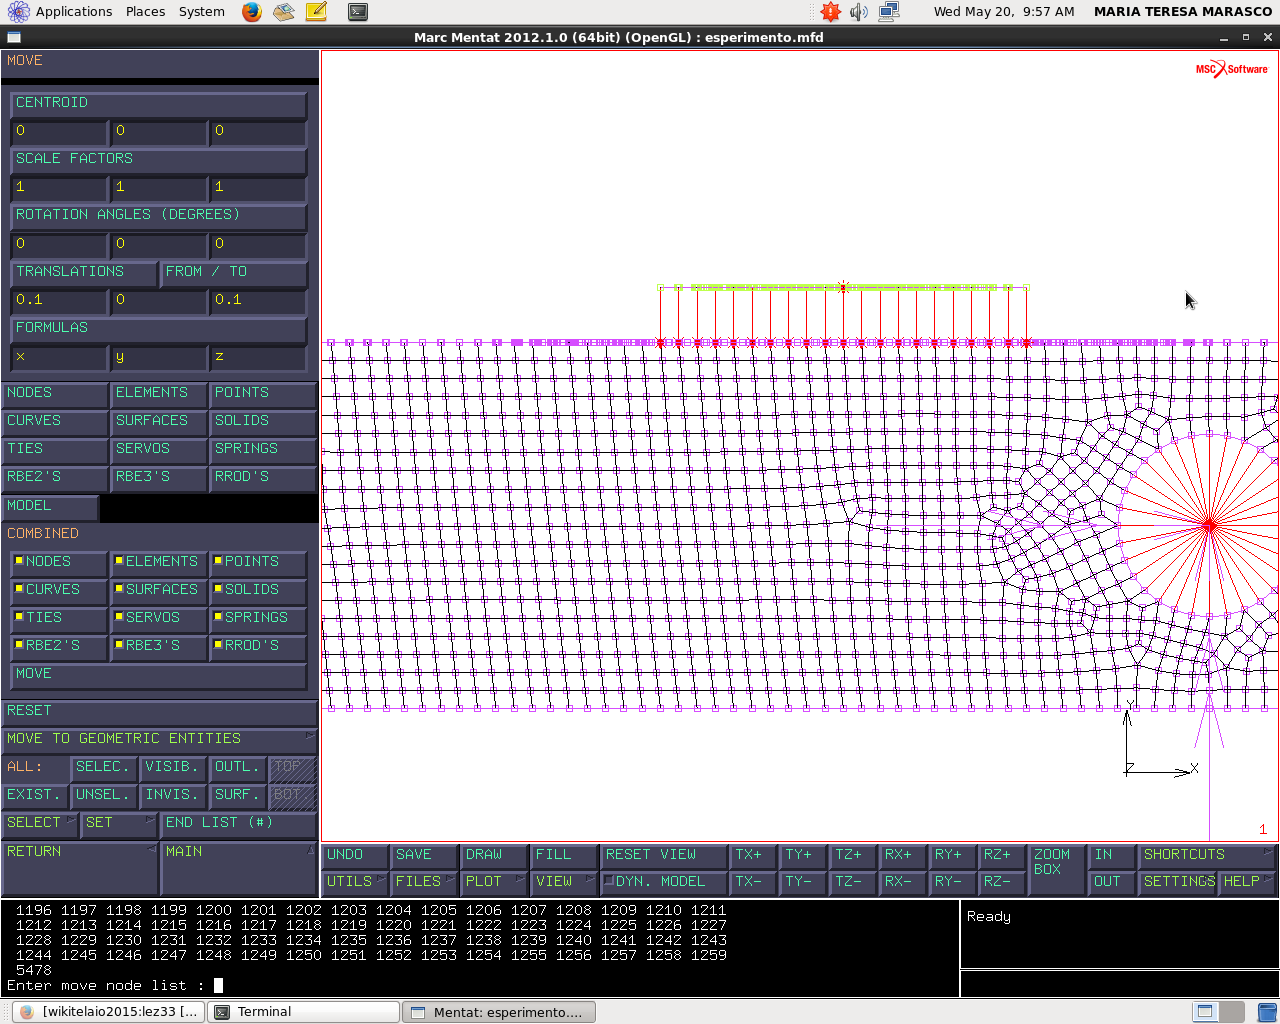Open the Applications menu
Image resolution: width=1280 pixels, height=1024 pixels.
(x=73, y=12)
